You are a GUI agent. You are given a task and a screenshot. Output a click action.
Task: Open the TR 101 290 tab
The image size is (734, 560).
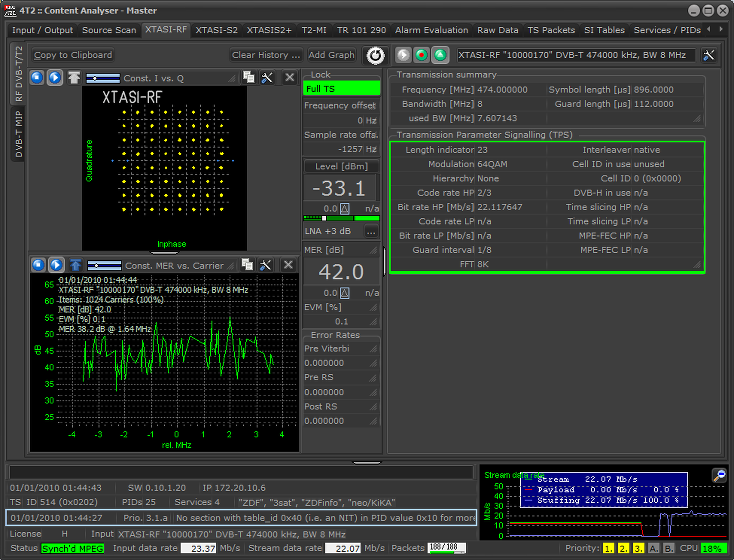[x=361, y=30]
